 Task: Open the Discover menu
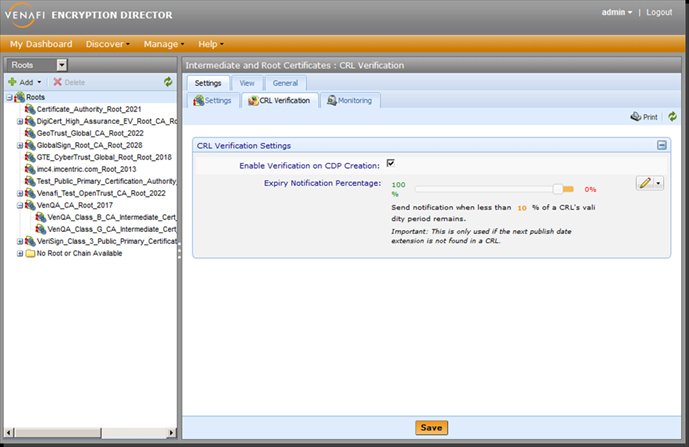pos(108,44)
